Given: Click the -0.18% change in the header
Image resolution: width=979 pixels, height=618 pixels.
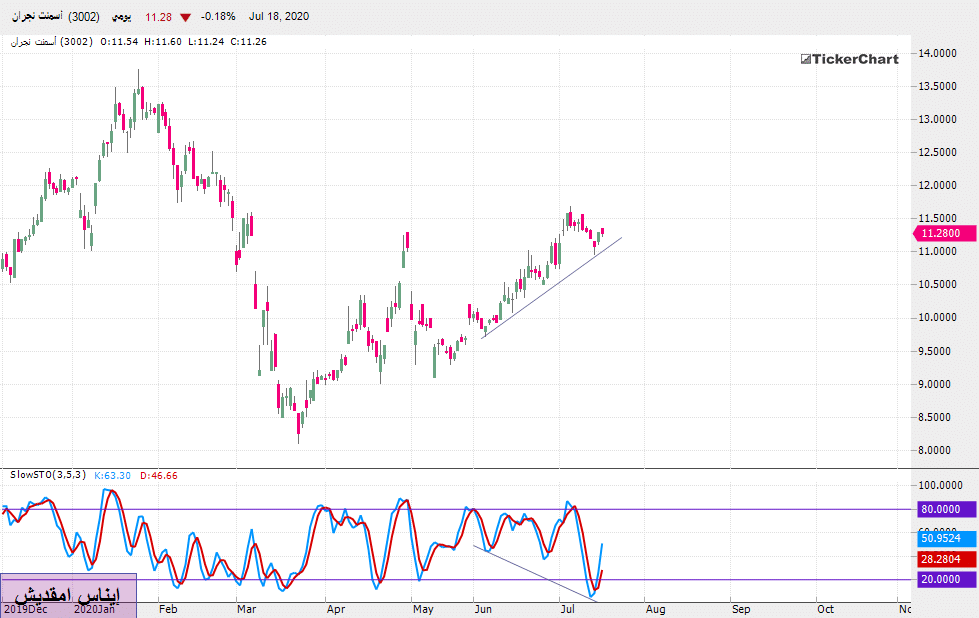Looking at the screenshot, I should click(x=219, y=17).
